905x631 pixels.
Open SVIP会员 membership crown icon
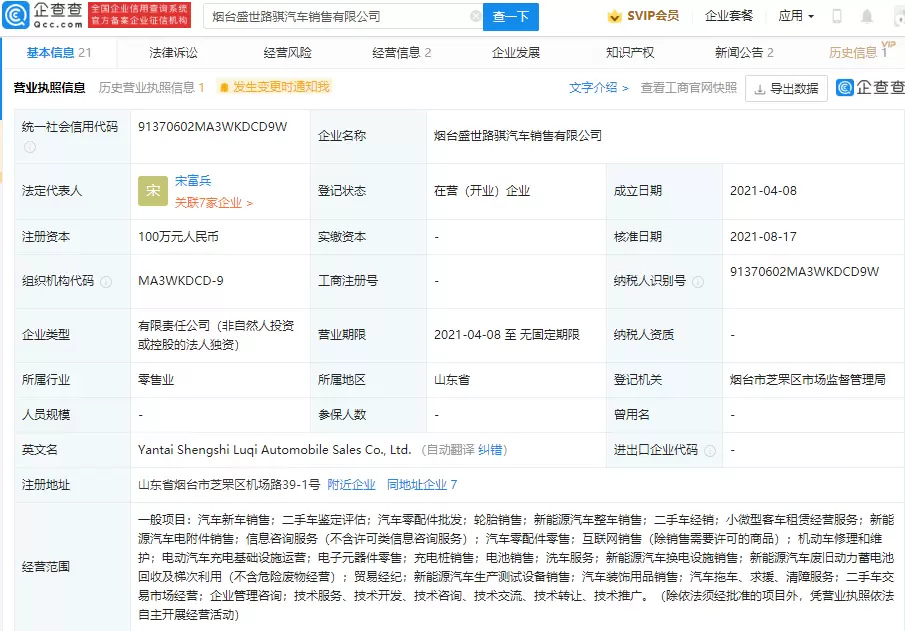615,17
